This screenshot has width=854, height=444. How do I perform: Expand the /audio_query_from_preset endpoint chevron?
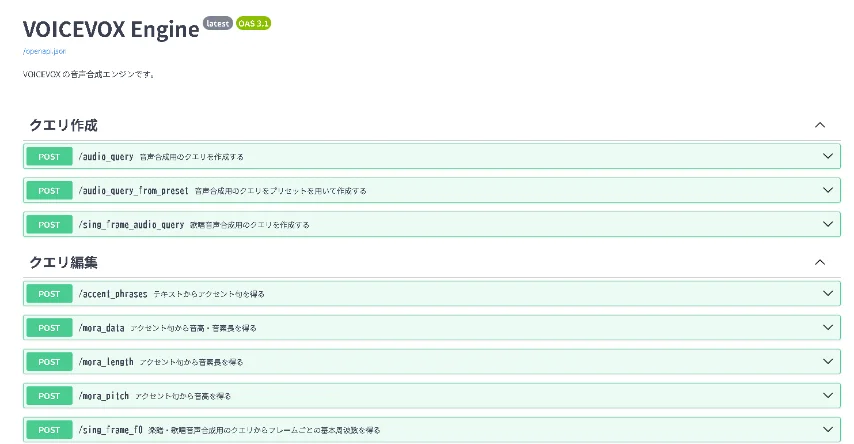click(828, 190)
